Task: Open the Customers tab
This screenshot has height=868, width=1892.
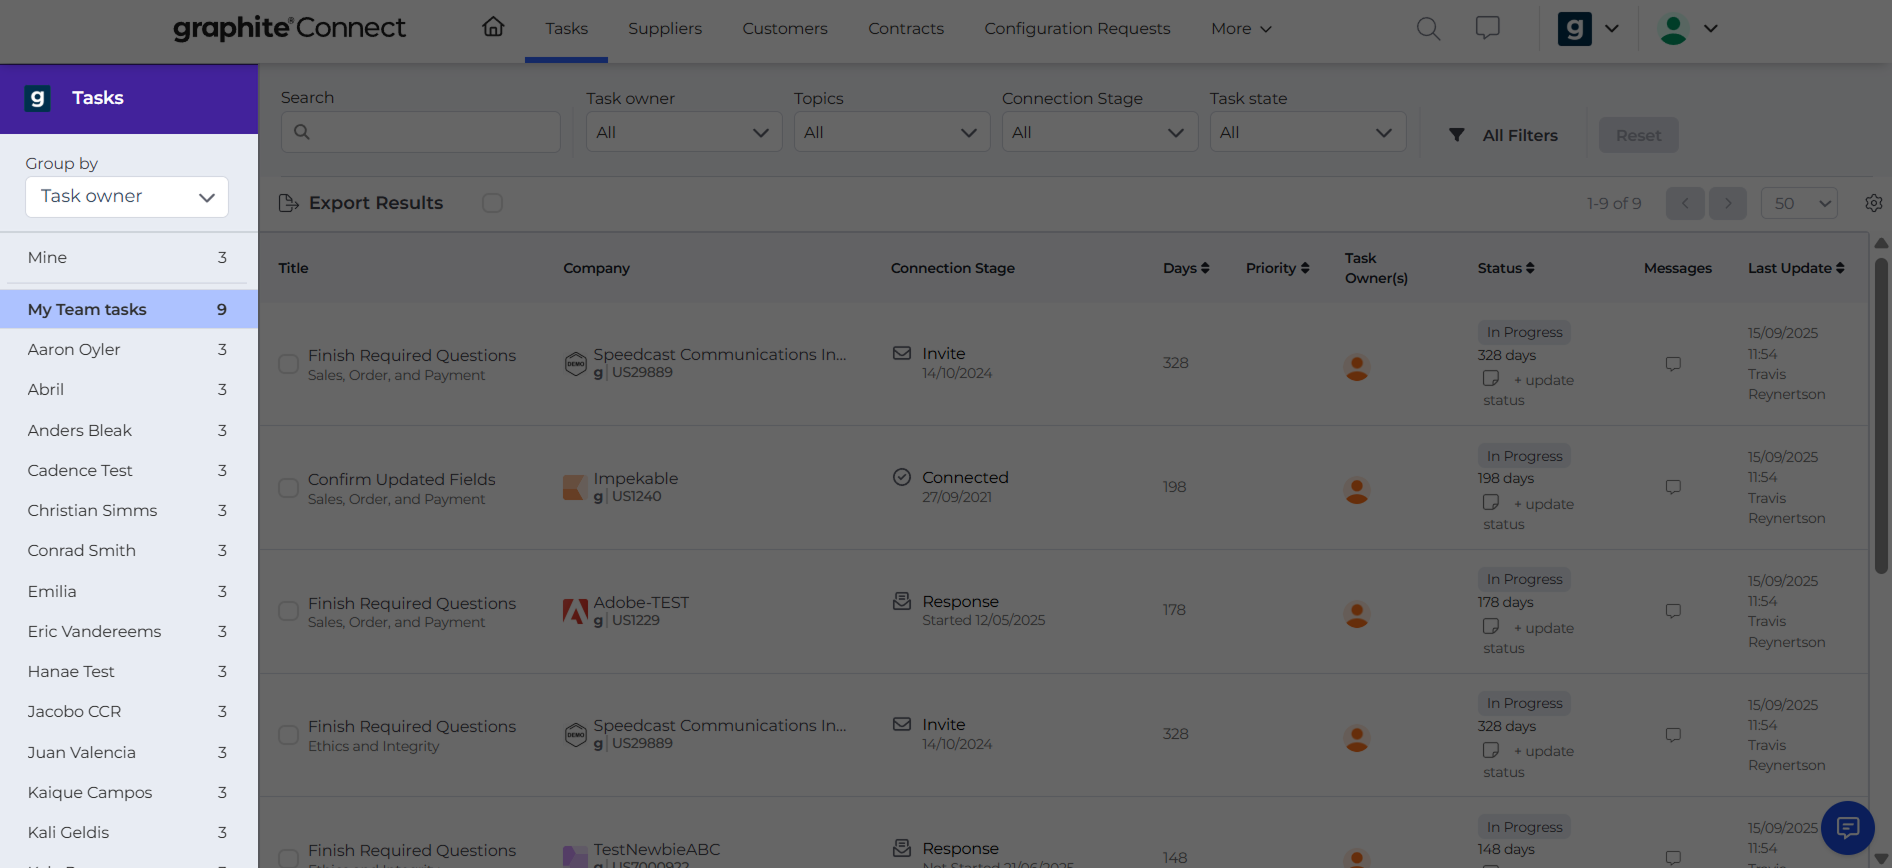Action: [x=785, y=28]
